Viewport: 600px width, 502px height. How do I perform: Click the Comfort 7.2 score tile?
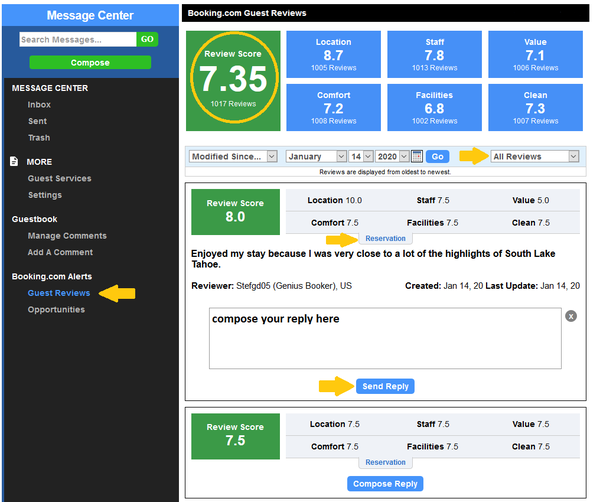coord(333,108)
